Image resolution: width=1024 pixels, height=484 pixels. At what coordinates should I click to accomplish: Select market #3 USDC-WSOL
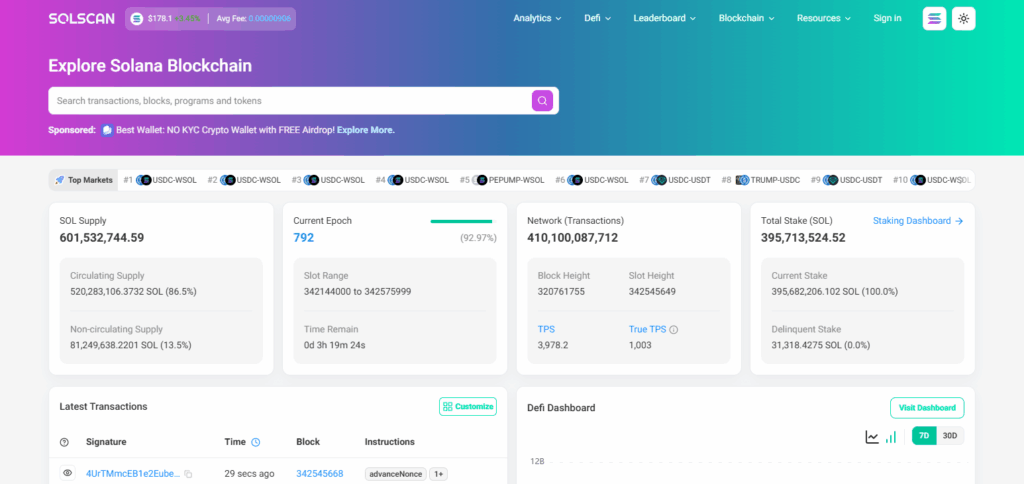pyautogui.click(x=328, y=180)
